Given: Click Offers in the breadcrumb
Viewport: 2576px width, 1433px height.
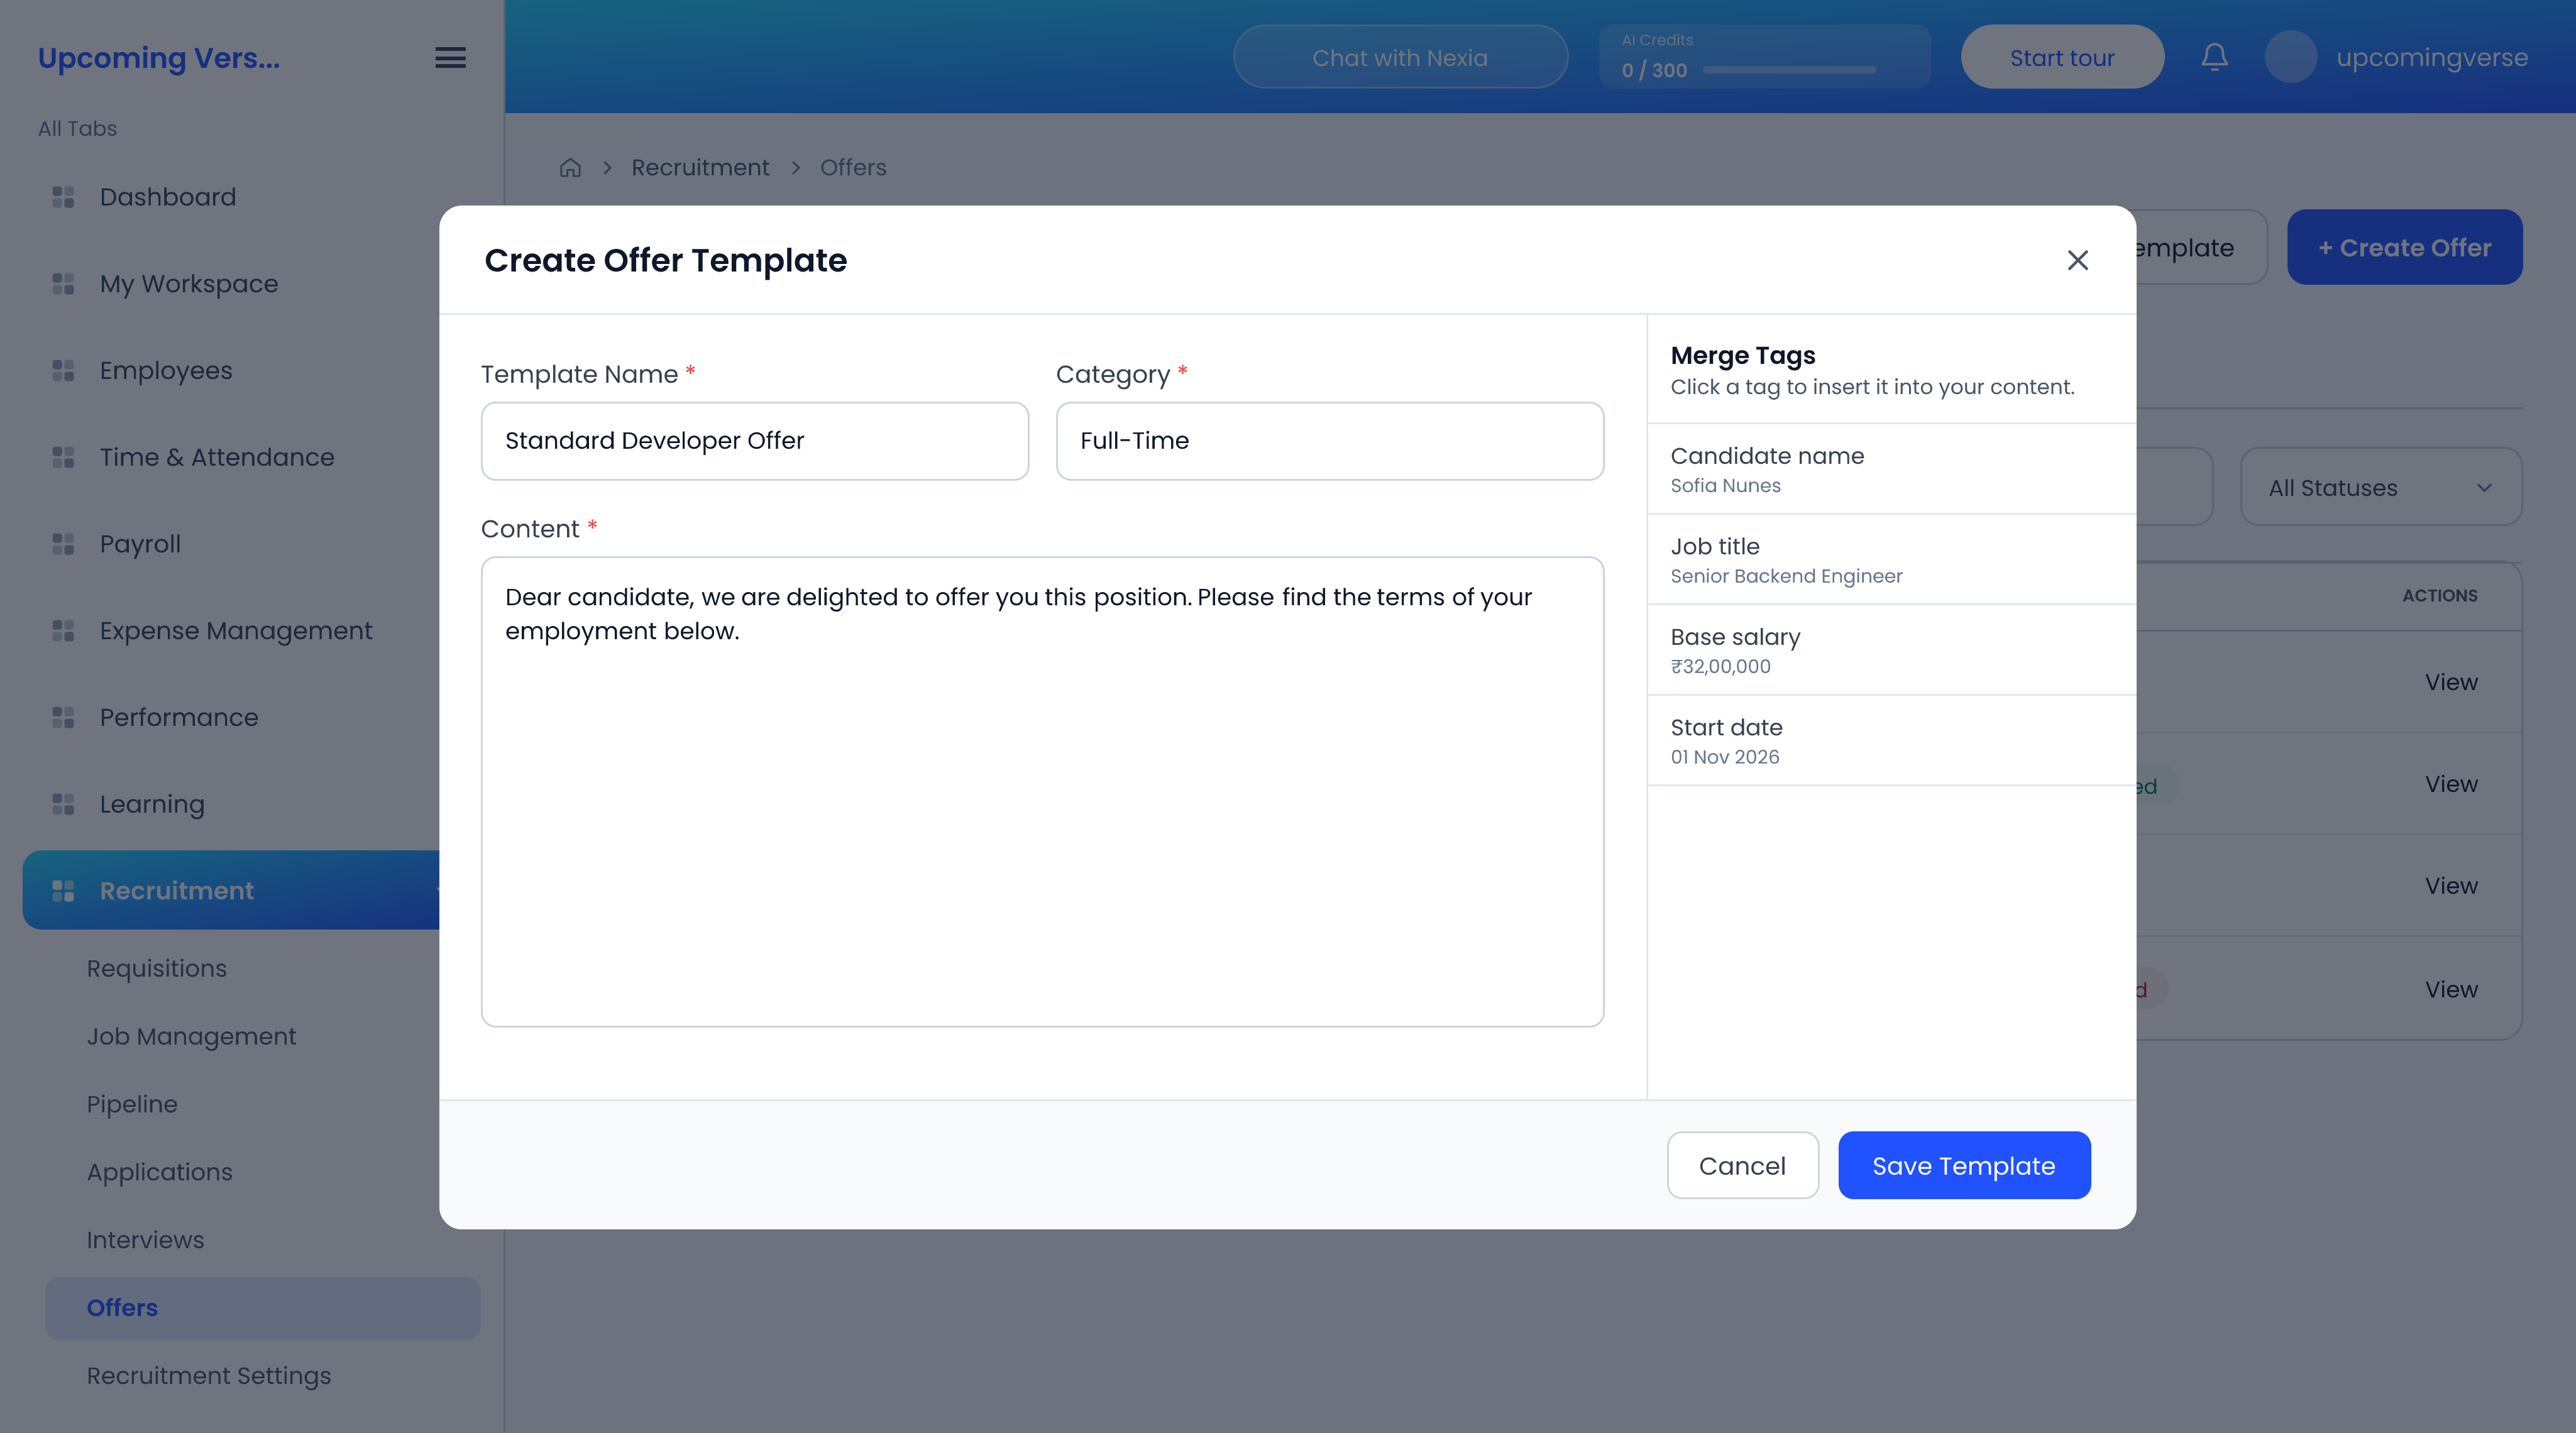Looking at the screenshot, I should [853, 167].
